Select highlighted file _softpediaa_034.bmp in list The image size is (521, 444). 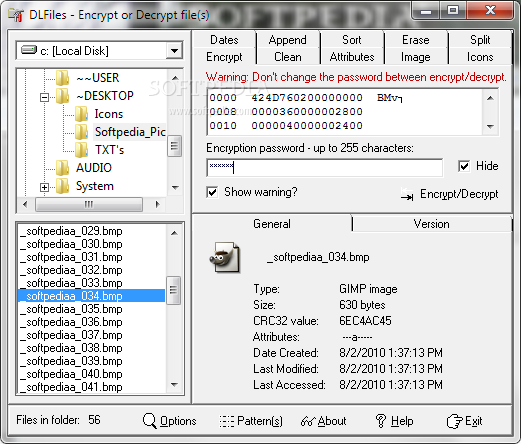click(x=91, y=296)
